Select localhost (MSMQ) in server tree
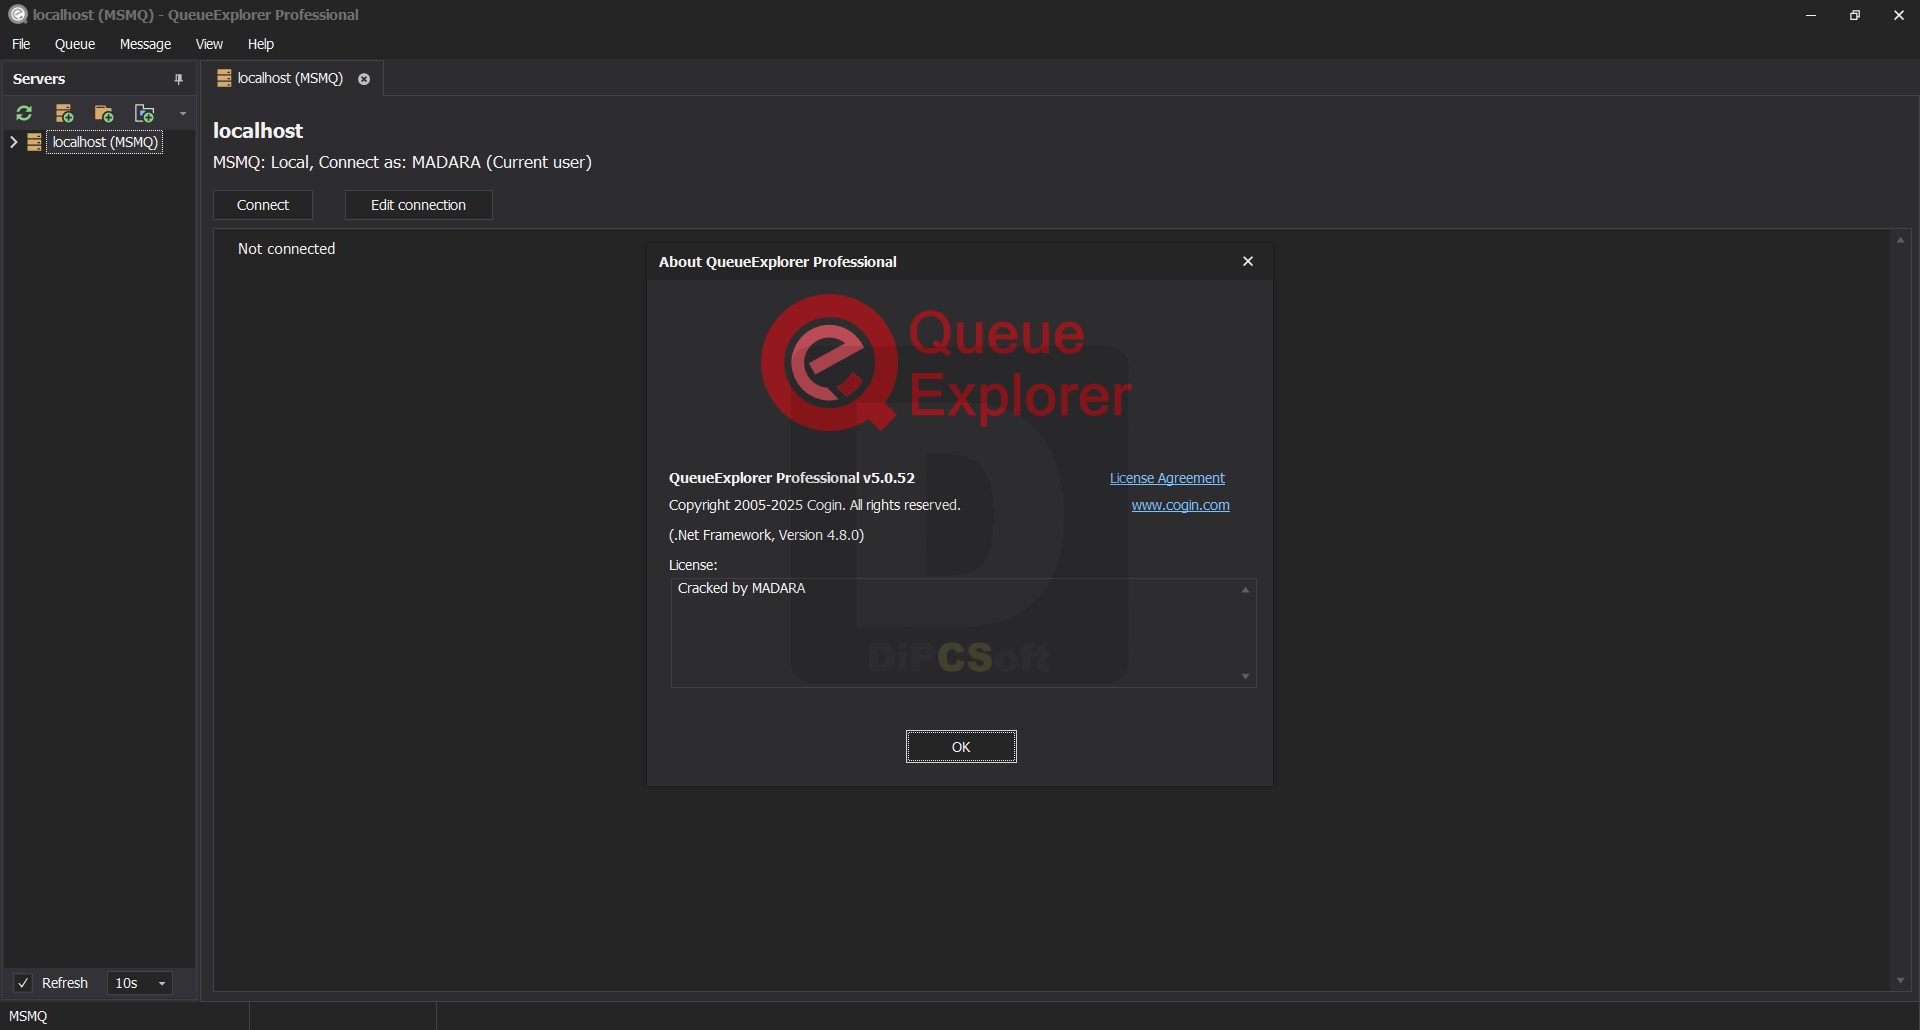 (105, 142)
